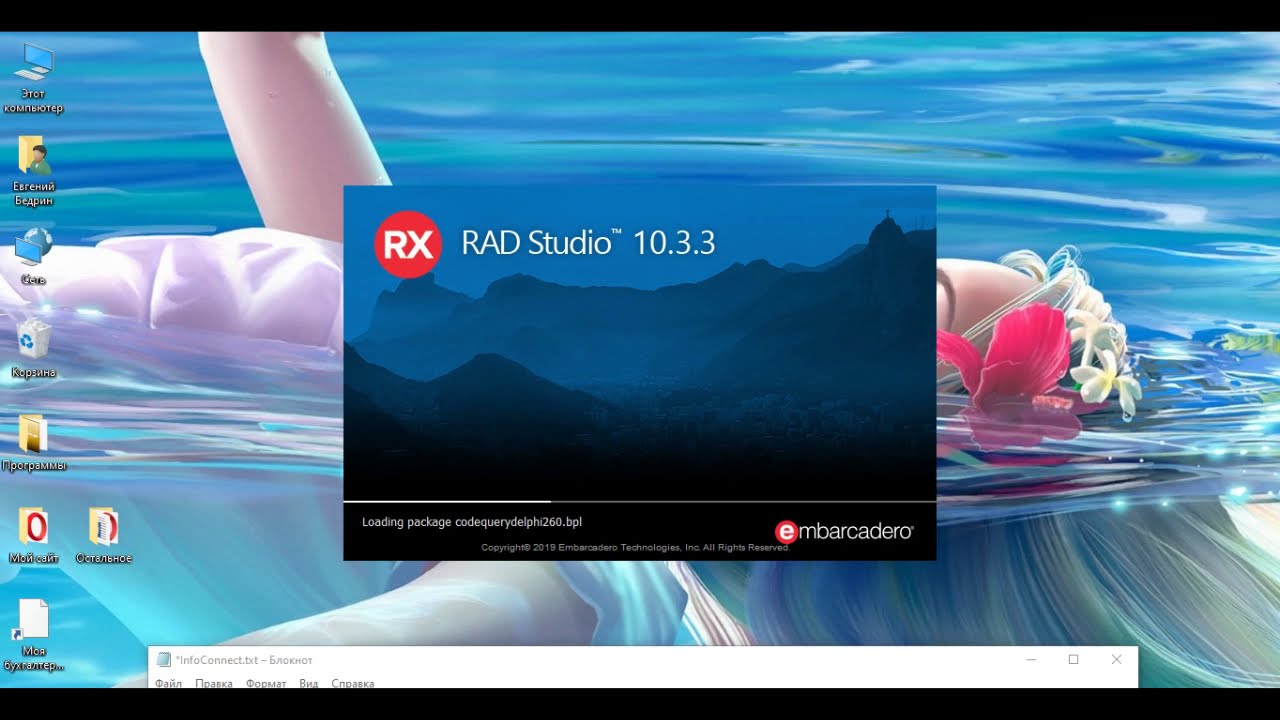1280x720 pixels.
Task: Open the Формат menu in Notepad
Action: (266, 684)
